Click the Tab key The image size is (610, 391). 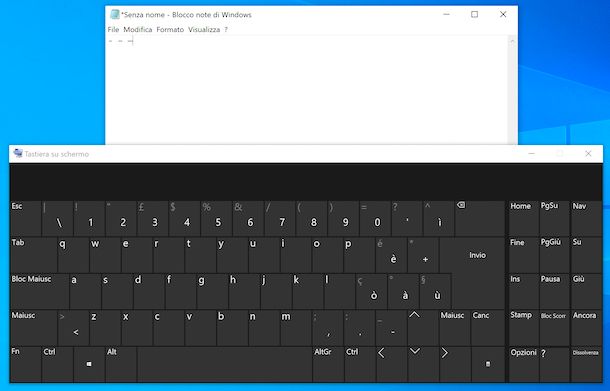[33, 255]
